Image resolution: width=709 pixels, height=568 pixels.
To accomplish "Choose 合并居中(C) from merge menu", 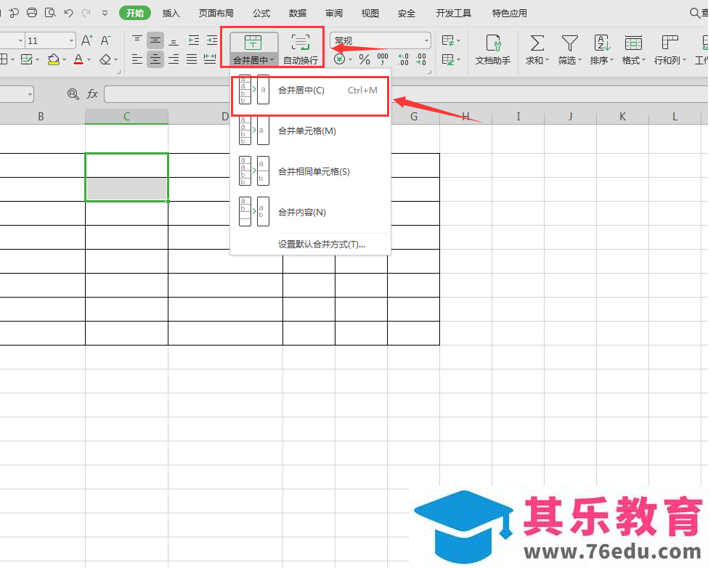I will coord(310,90).
